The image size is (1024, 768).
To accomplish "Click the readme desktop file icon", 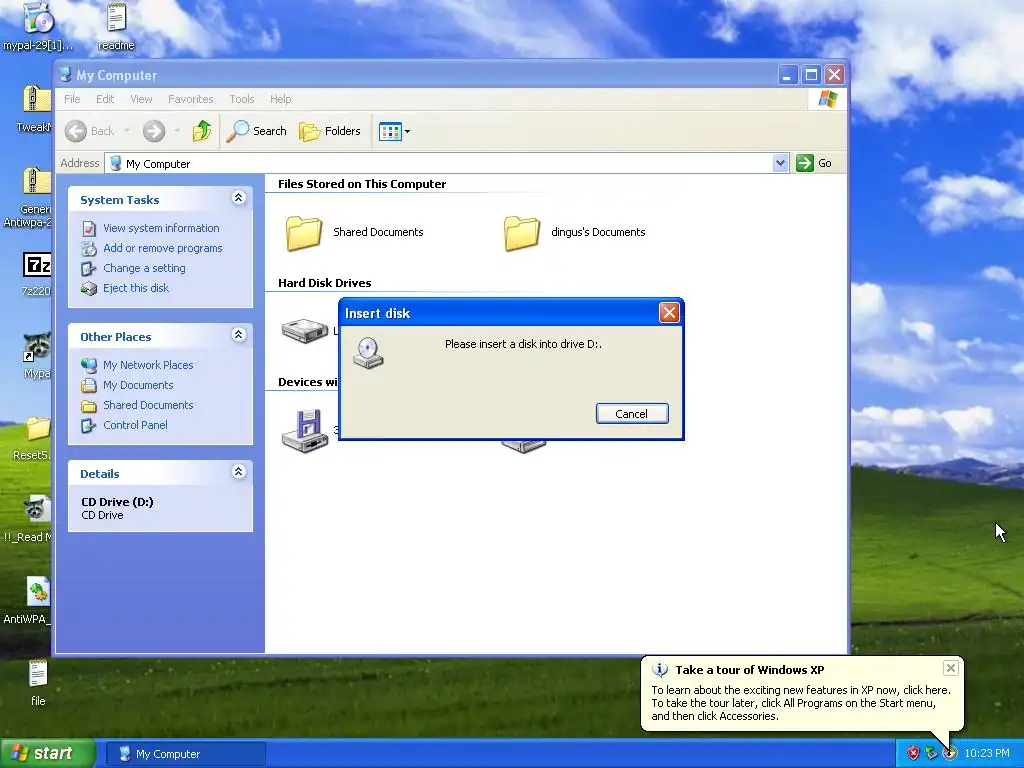I will [x=116, y=26].
